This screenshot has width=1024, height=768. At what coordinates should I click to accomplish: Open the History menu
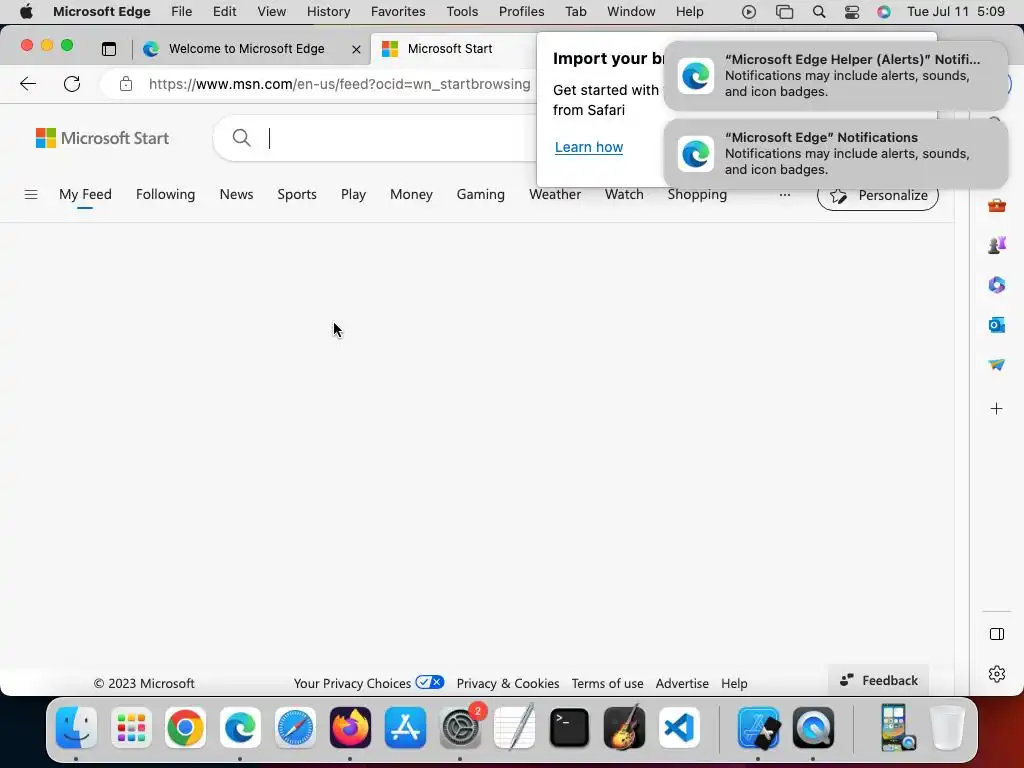tap(328, 12)
